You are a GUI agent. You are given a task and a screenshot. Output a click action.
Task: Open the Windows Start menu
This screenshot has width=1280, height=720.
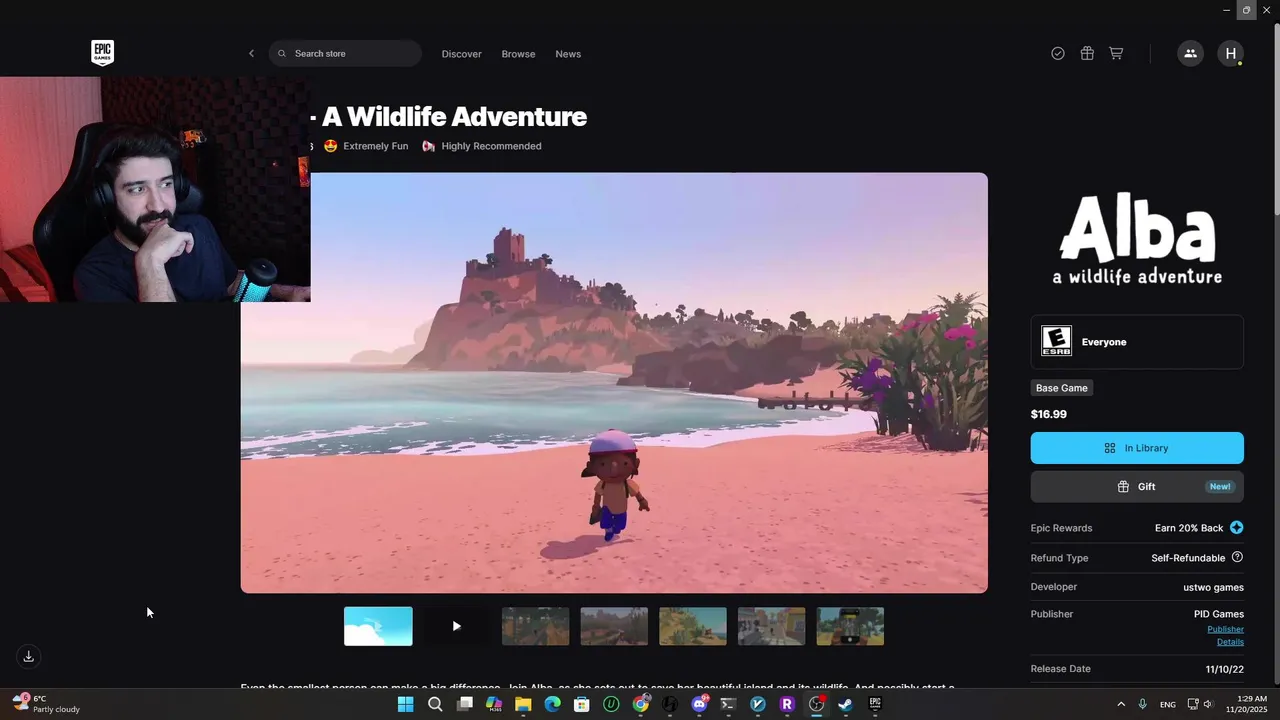tap(405, 704)
